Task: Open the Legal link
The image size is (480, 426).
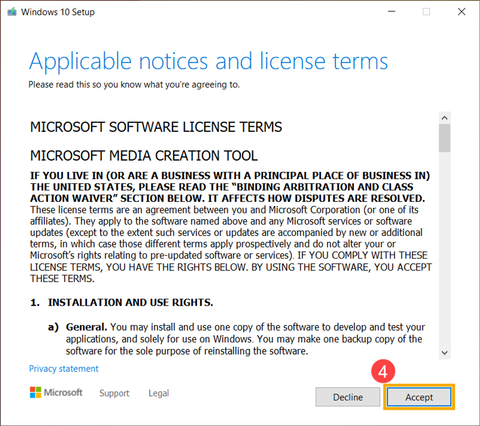Action: tap(159, 393)
